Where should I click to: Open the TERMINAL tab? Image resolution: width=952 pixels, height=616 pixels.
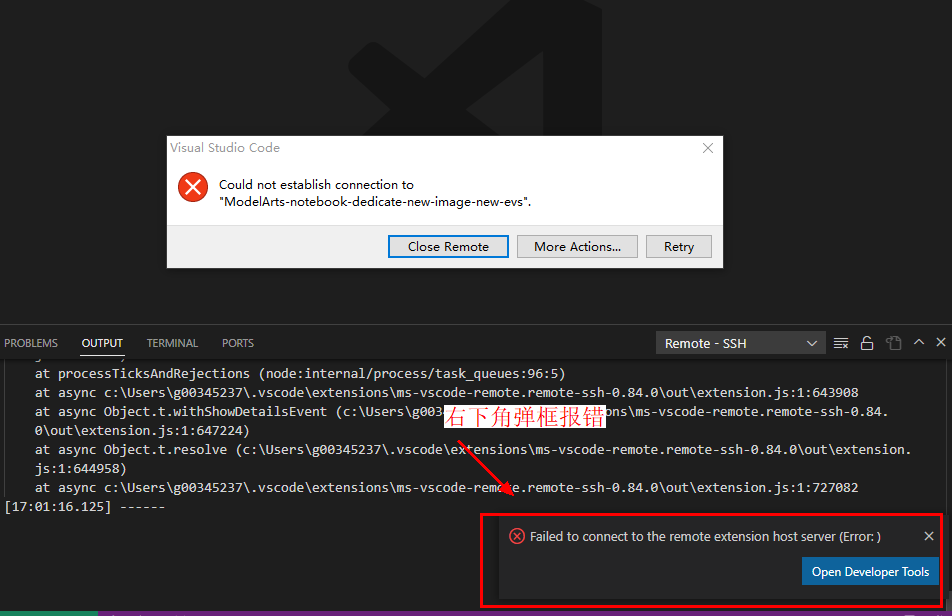click(x=172, y=343)
